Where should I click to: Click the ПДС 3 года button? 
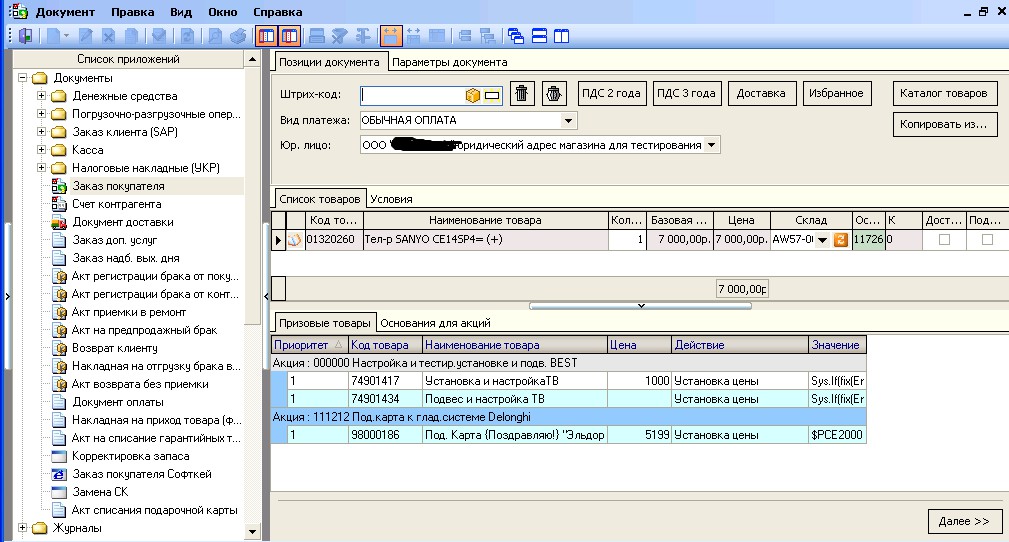tap(687, 93)
